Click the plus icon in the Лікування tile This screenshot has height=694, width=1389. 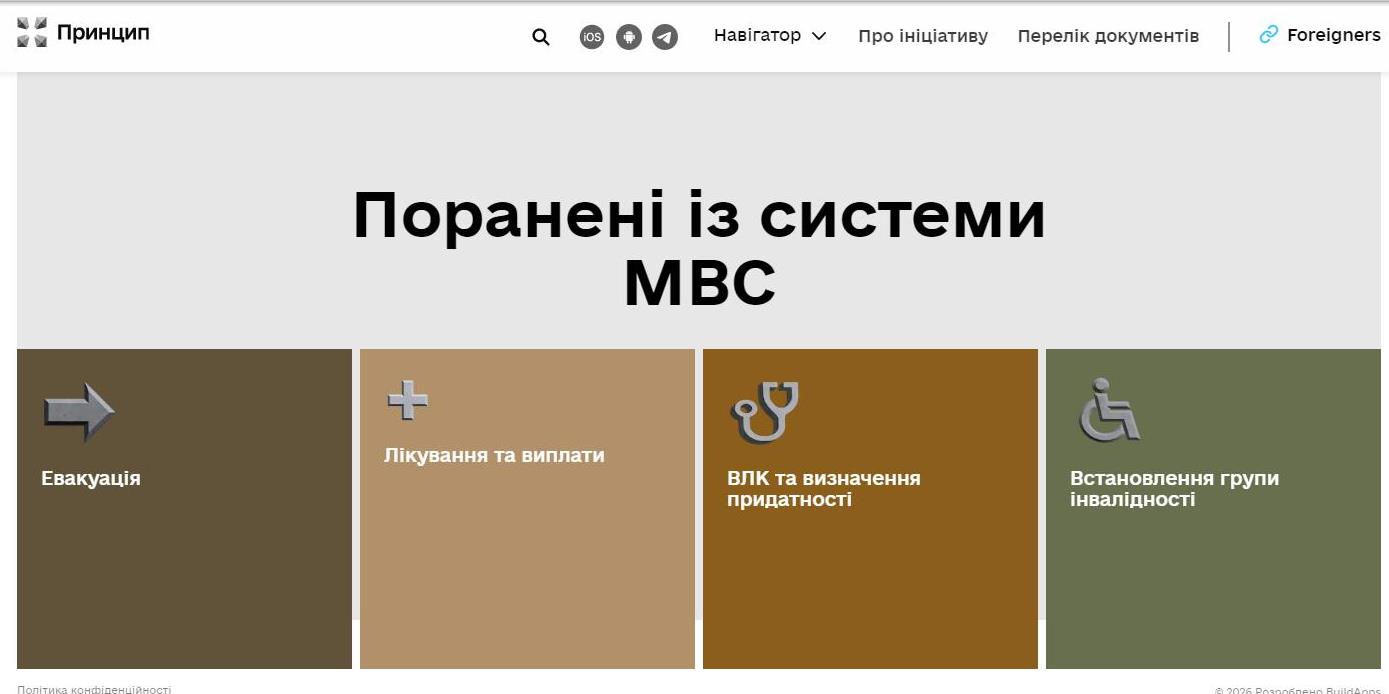pyautogui.click(x=408, y=400)
